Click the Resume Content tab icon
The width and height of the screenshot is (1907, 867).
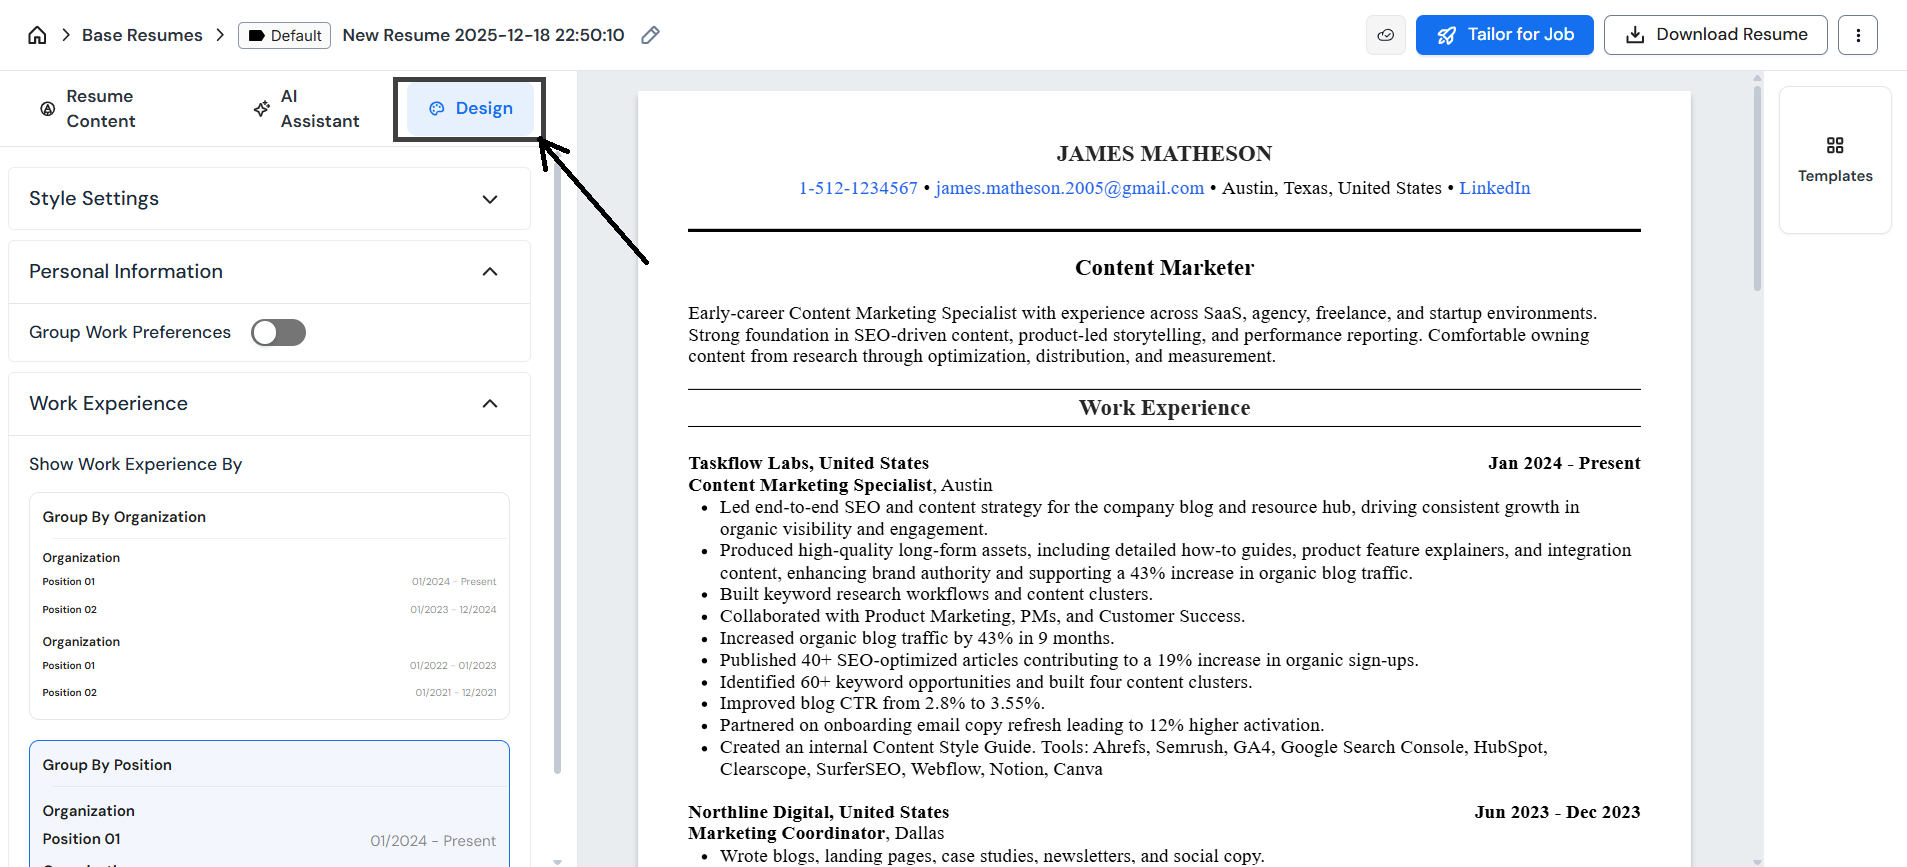[x=47, y=108]
